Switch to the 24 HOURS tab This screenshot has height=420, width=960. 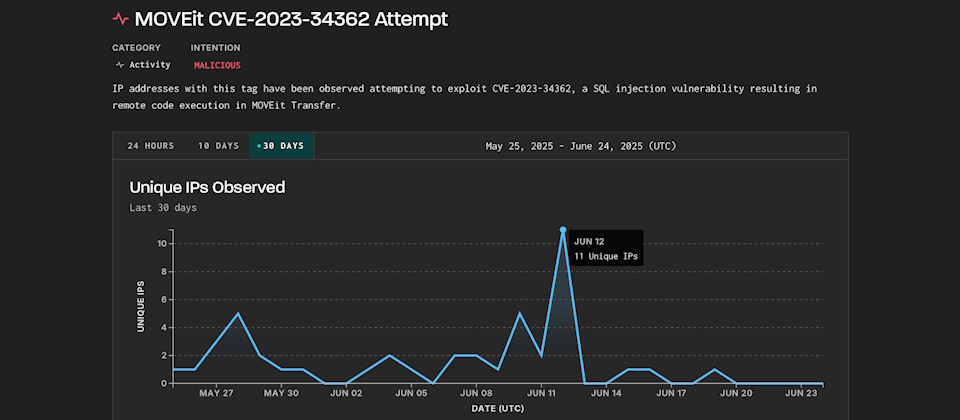coord(151,146)
